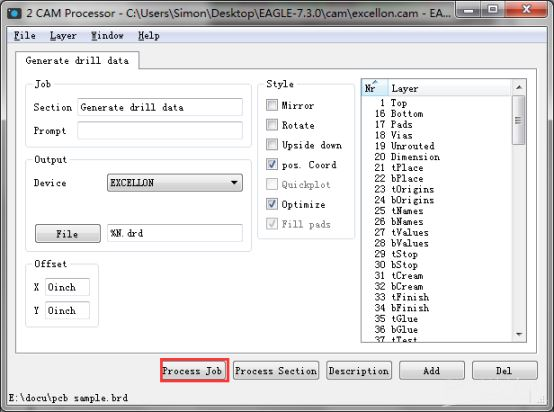The width and height of the screenshot is (554, 412).
Task: Select layer 28 bValues
Action: click(x=437, y=243)
